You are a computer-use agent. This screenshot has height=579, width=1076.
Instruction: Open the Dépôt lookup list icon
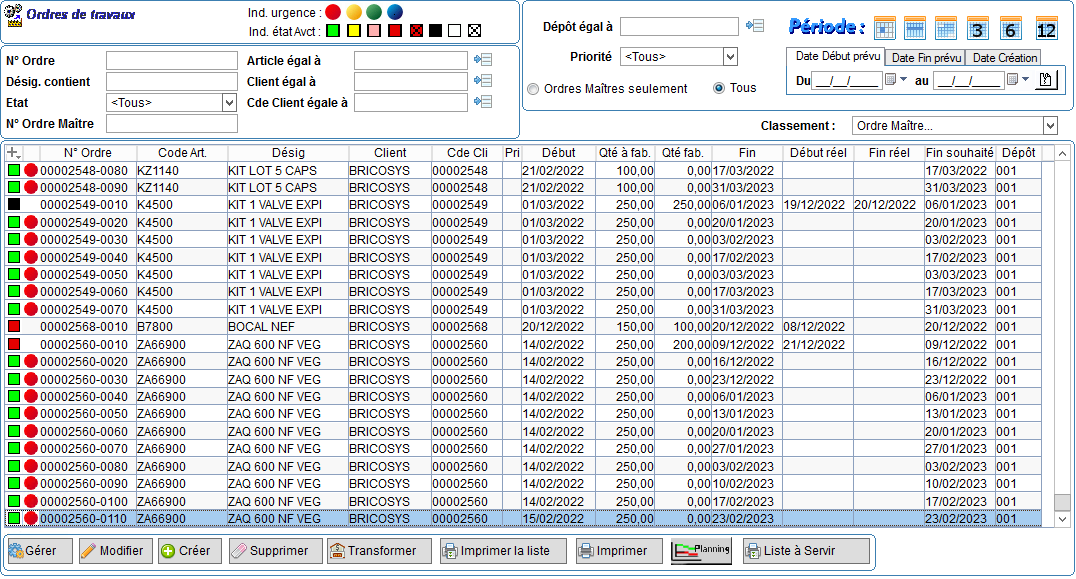click(x=755, y=26)
